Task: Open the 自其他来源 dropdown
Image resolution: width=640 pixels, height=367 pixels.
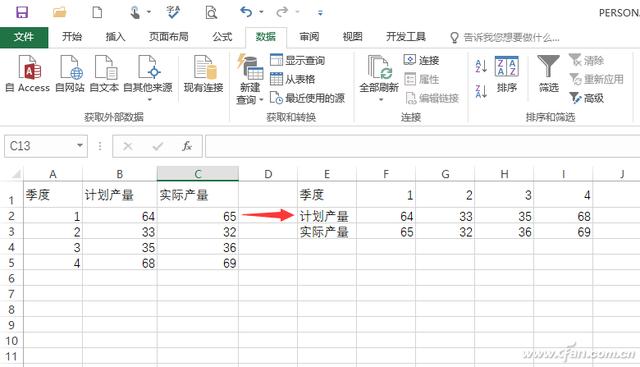Action: click(x=148, y=78)
